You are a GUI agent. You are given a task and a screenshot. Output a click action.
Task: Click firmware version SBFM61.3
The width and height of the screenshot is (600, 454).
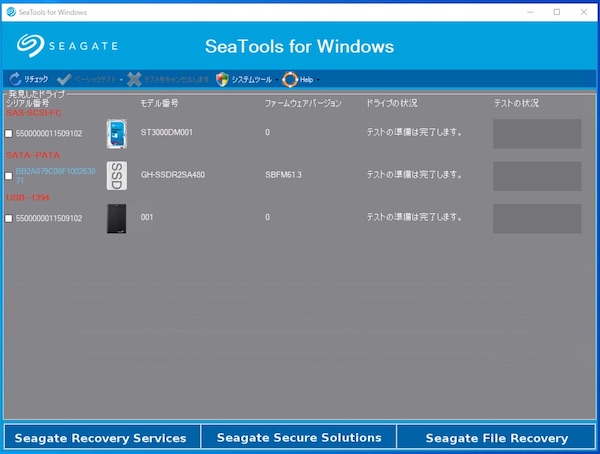pos(283,175)
